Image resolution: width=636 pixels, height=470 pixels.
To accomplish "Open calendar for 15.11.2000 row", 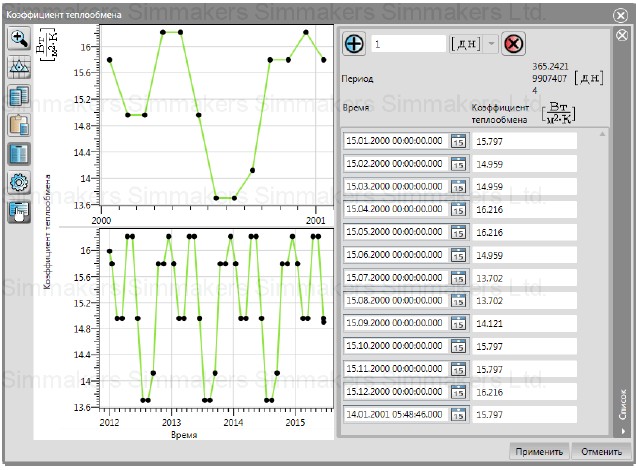I will click(x=458, y=369).
